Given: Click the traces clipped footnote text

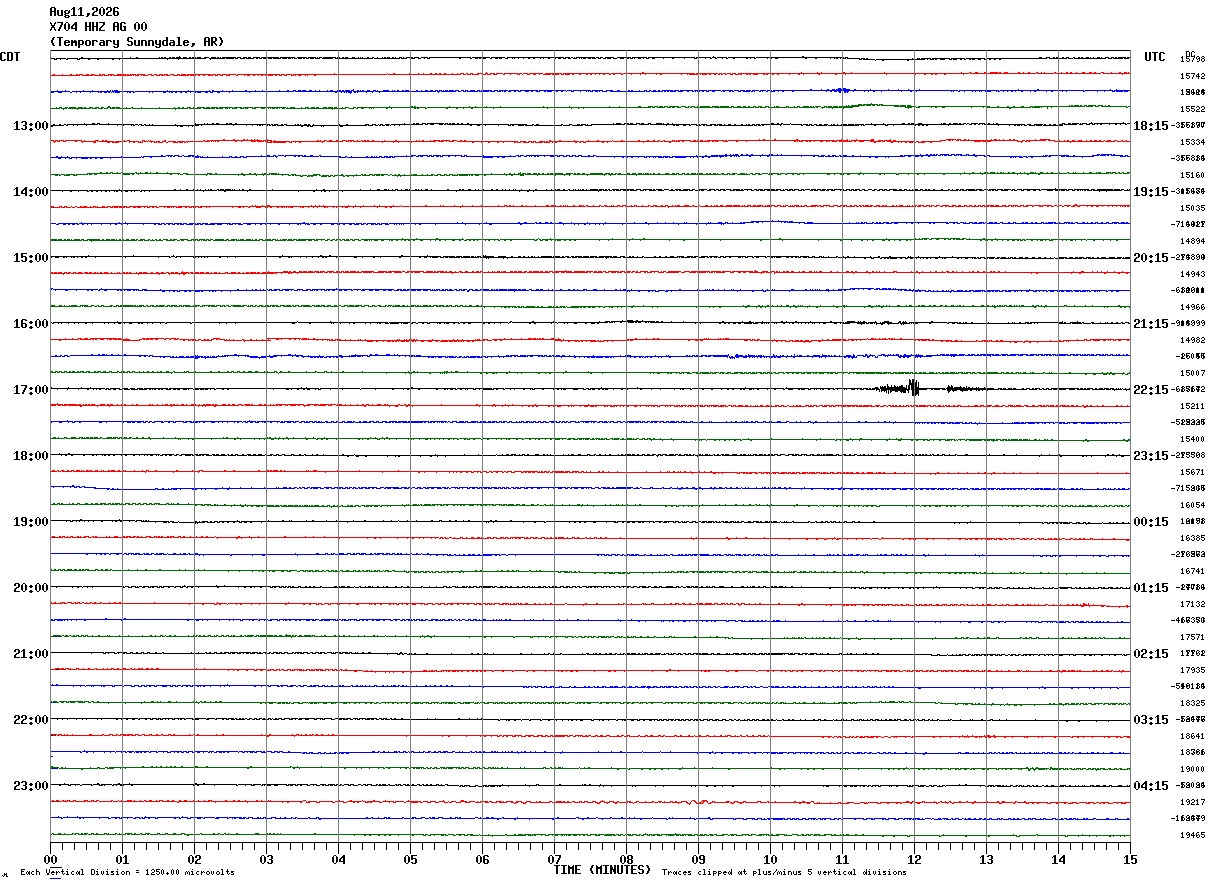Looking at the screenshot, I should point(784,873).
